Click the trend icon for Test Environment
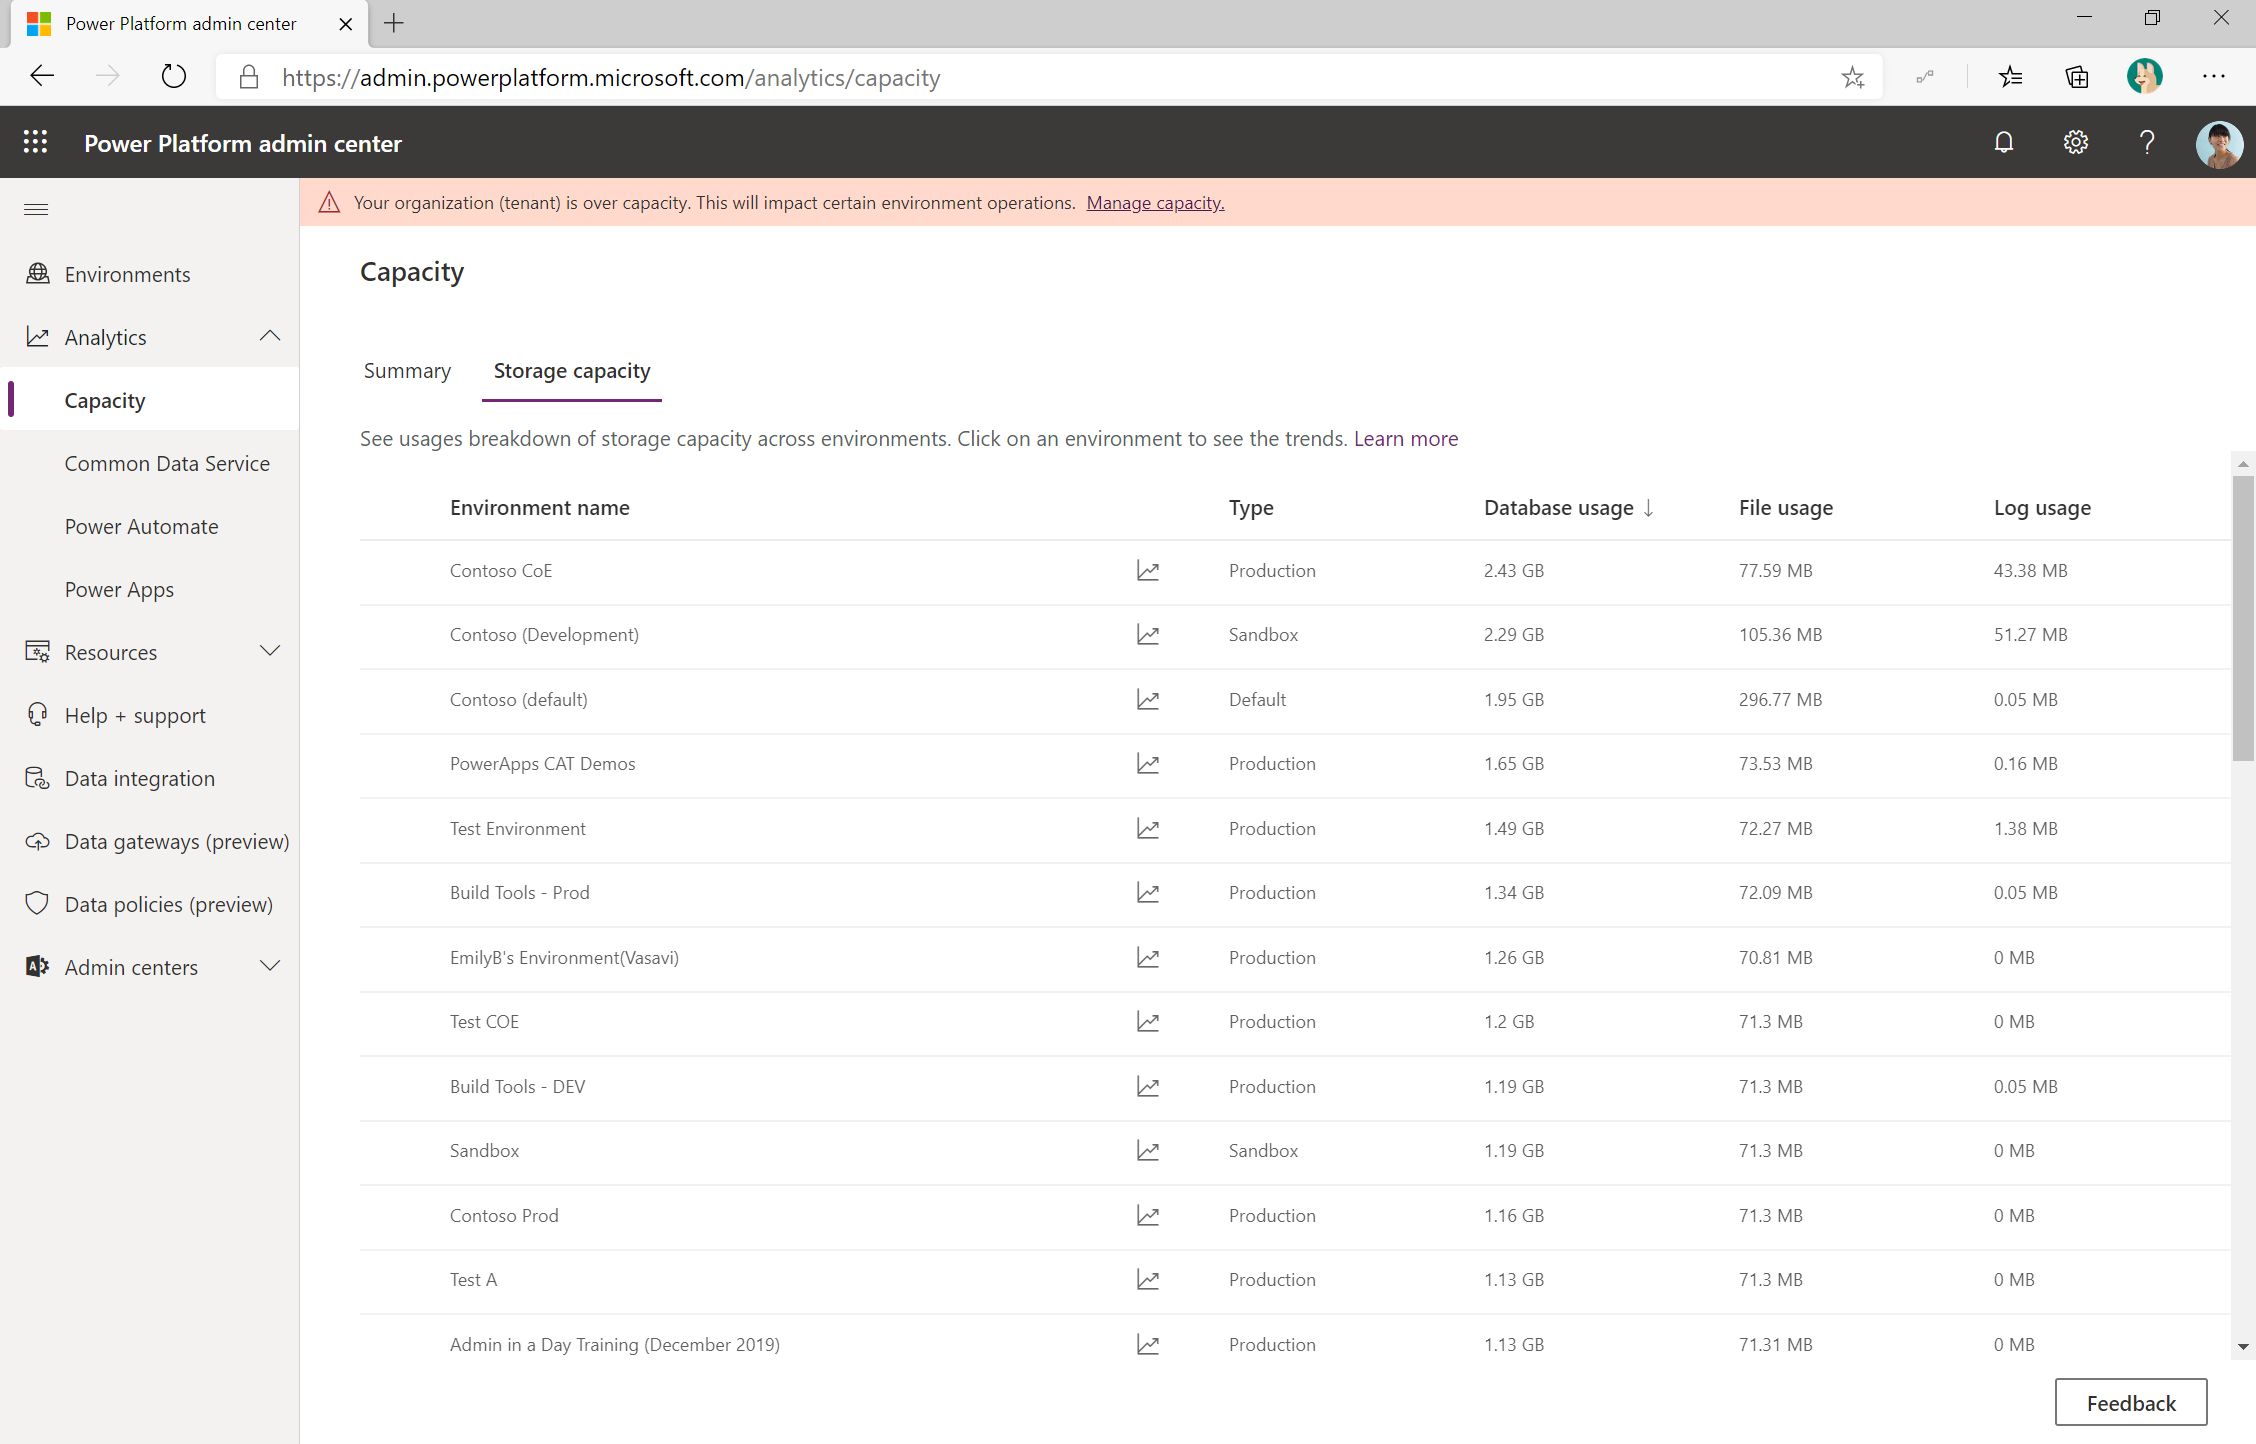2256x1444 pixels. [x=1146, y=827]
